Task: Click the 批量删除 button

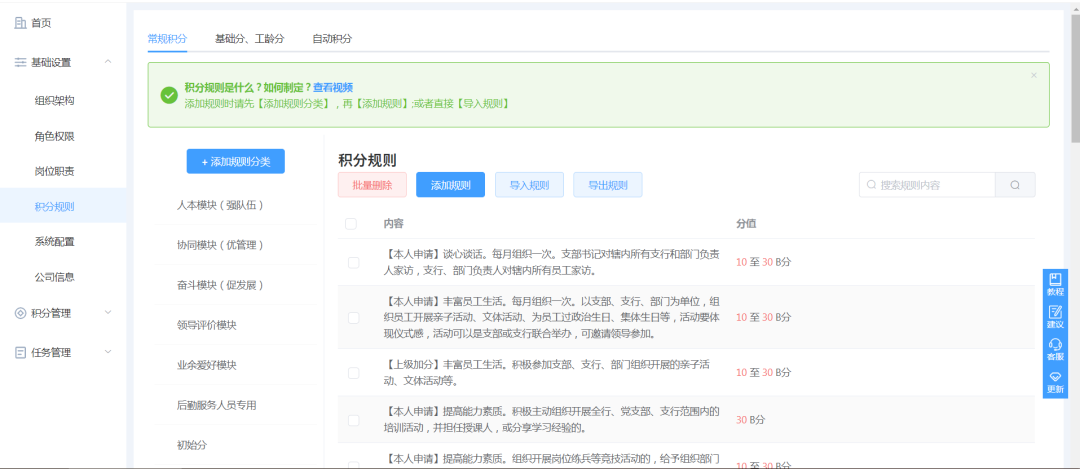Action: pos(373,185)
